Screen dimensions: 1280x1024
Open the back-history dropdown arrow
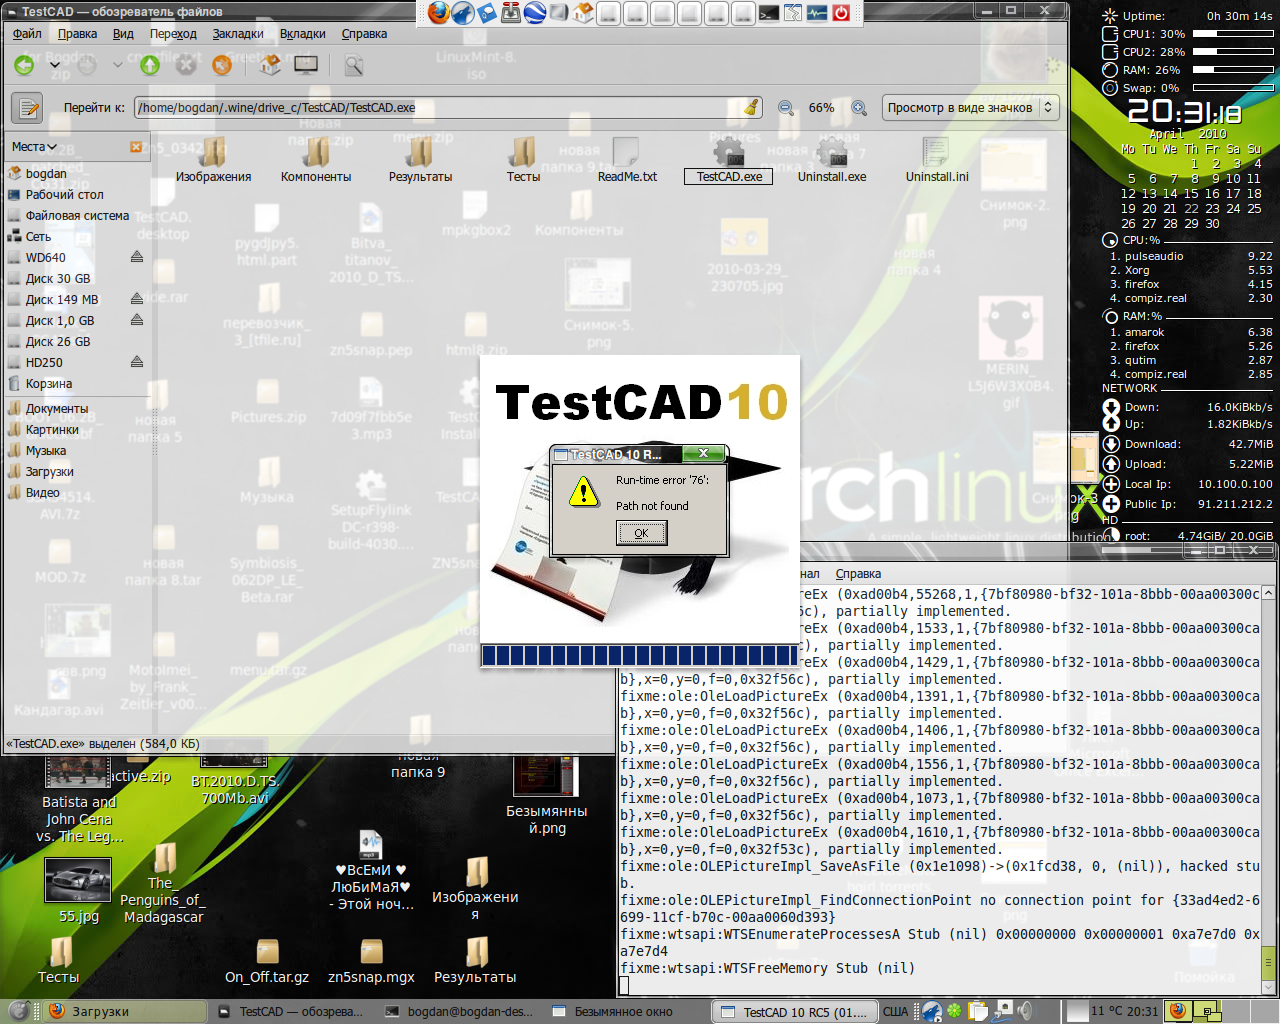[54, 65]
